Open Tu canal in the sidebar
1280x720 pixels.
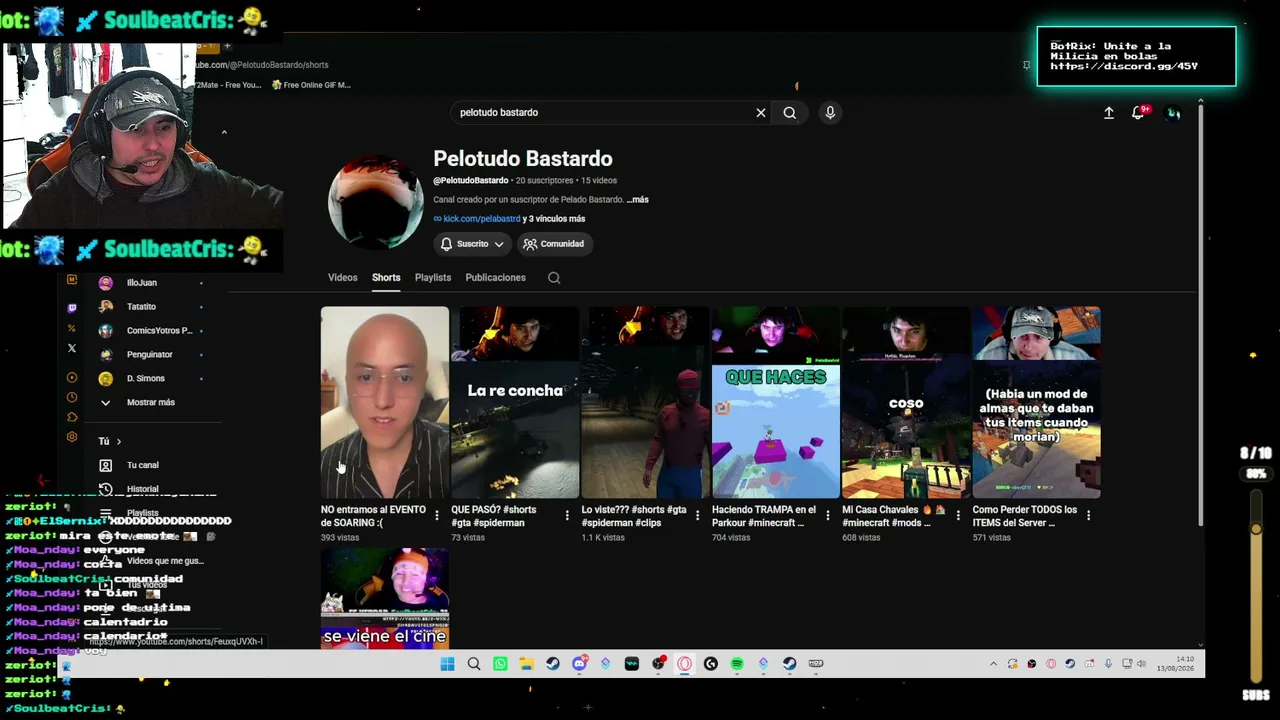(143, 465)
